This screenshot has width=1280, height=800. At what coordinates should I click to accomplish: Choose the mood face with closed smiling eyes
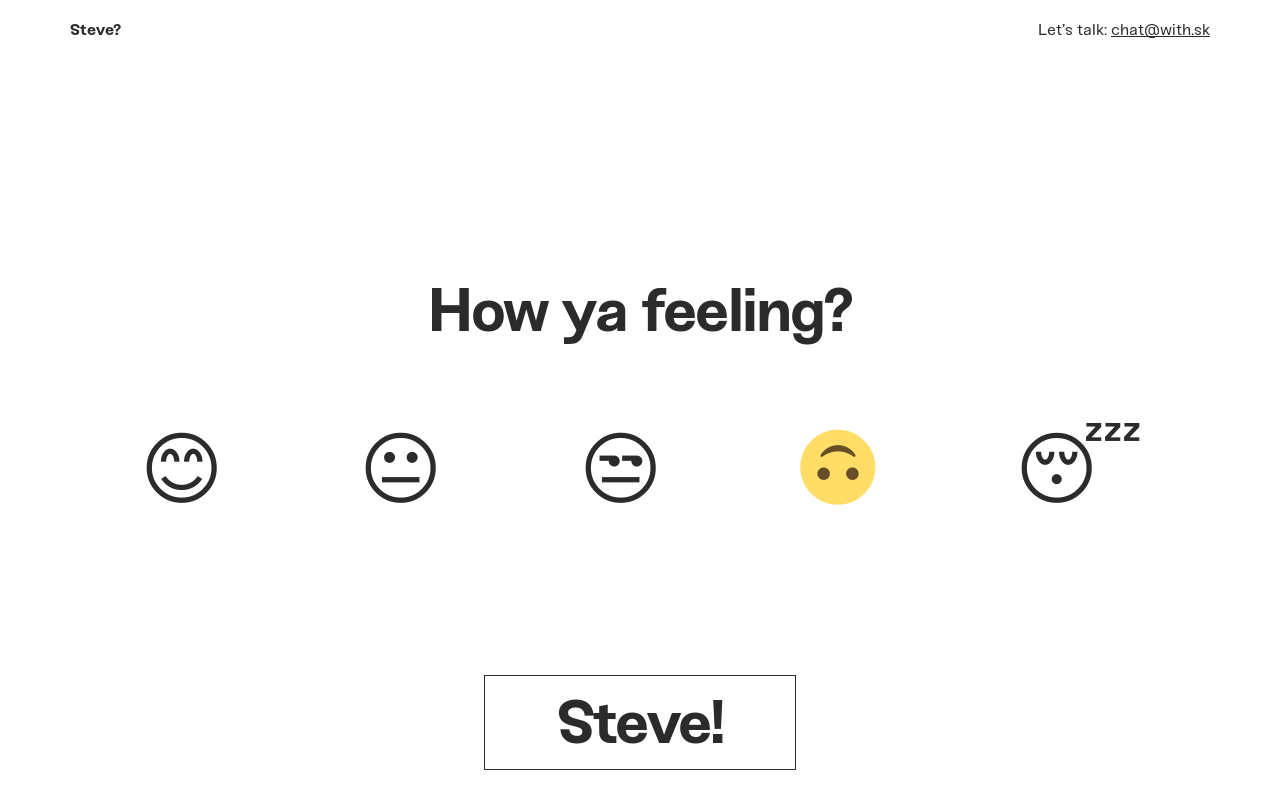pyautogui.click(x=181, y=467)
